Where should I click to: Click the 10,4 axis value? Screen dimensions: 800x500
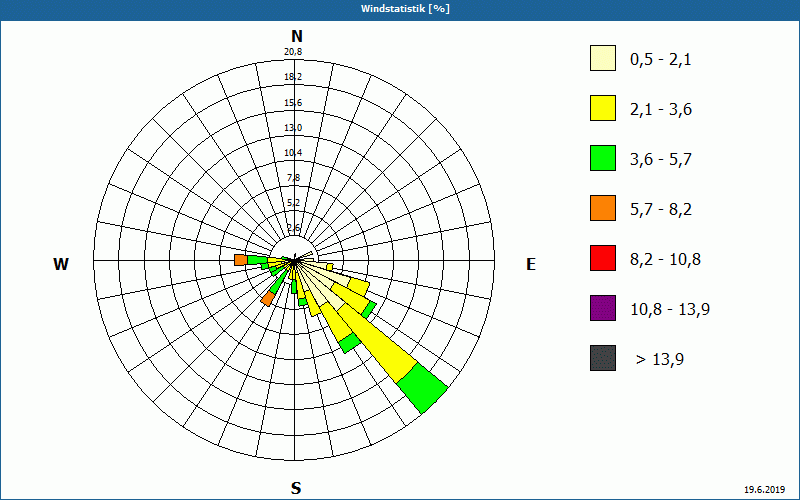click(x=293, y=153)
